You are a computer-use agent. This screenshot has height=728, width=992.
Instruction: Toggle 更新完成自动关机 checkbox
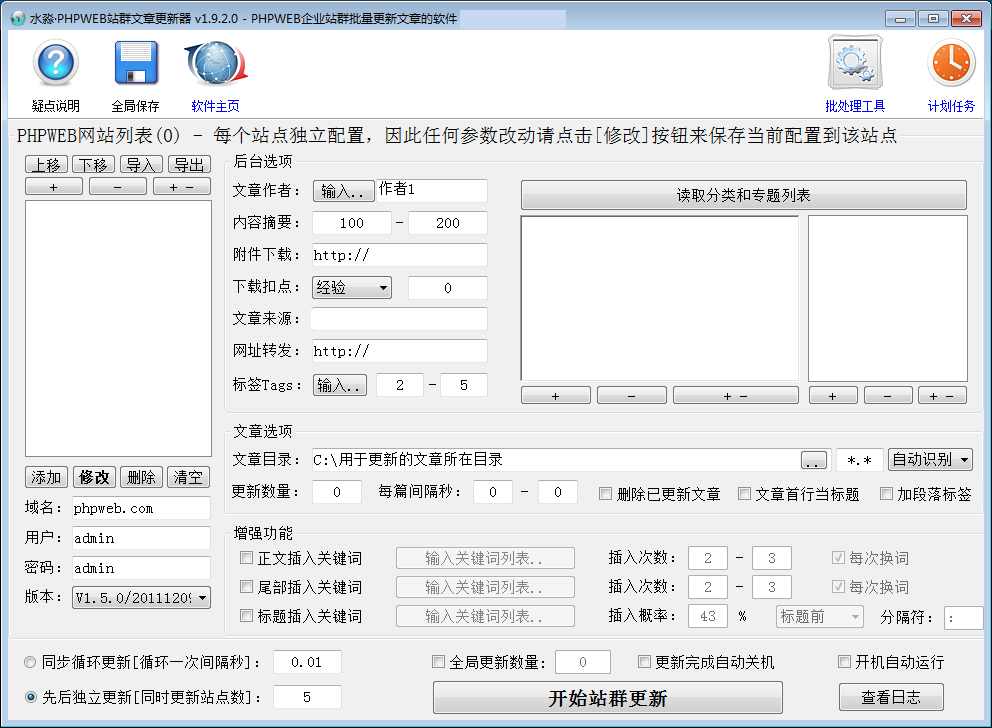(x=644, y=662)
